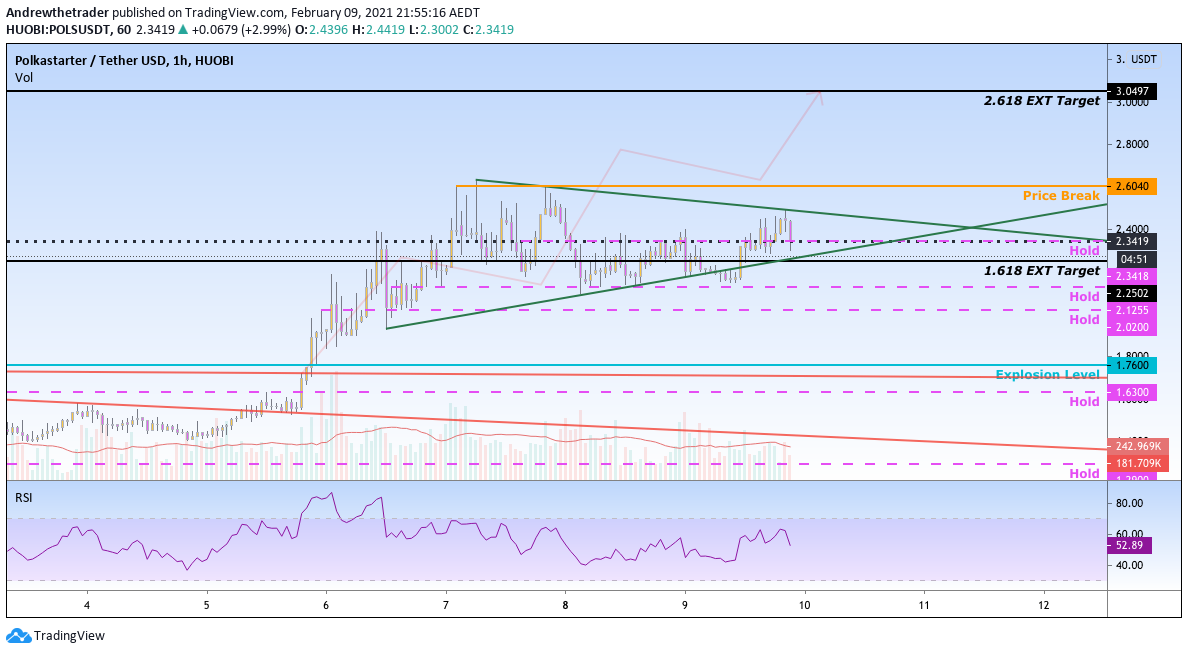Click date 7 on the time axis
The height and width of the screenshot is (654, 1188).
pyautogui.click(x=446, y=605)
